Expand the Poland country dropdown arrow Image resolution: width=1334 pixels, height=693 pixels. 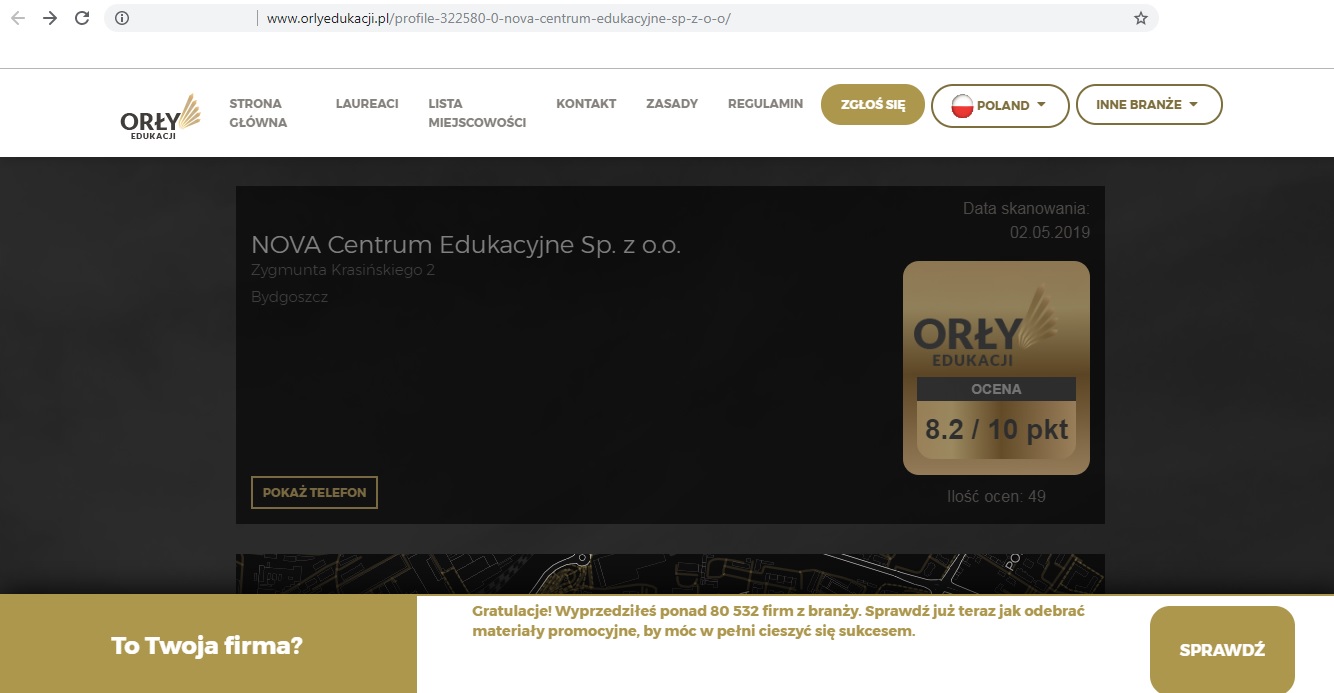1041,104
